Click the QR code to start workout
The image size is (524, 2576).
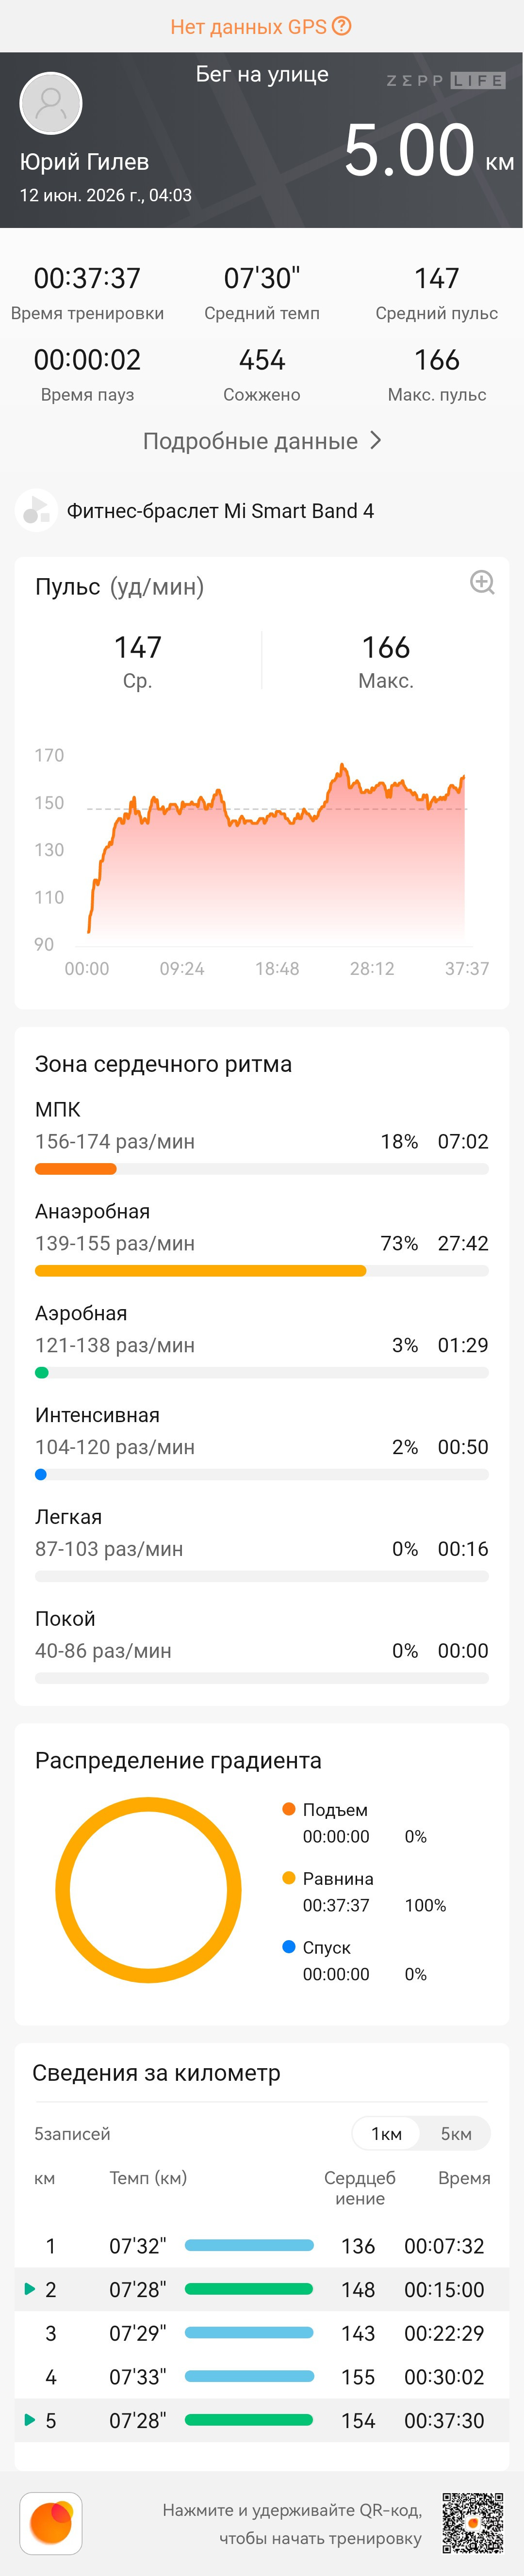click(x=473, y=2522)
